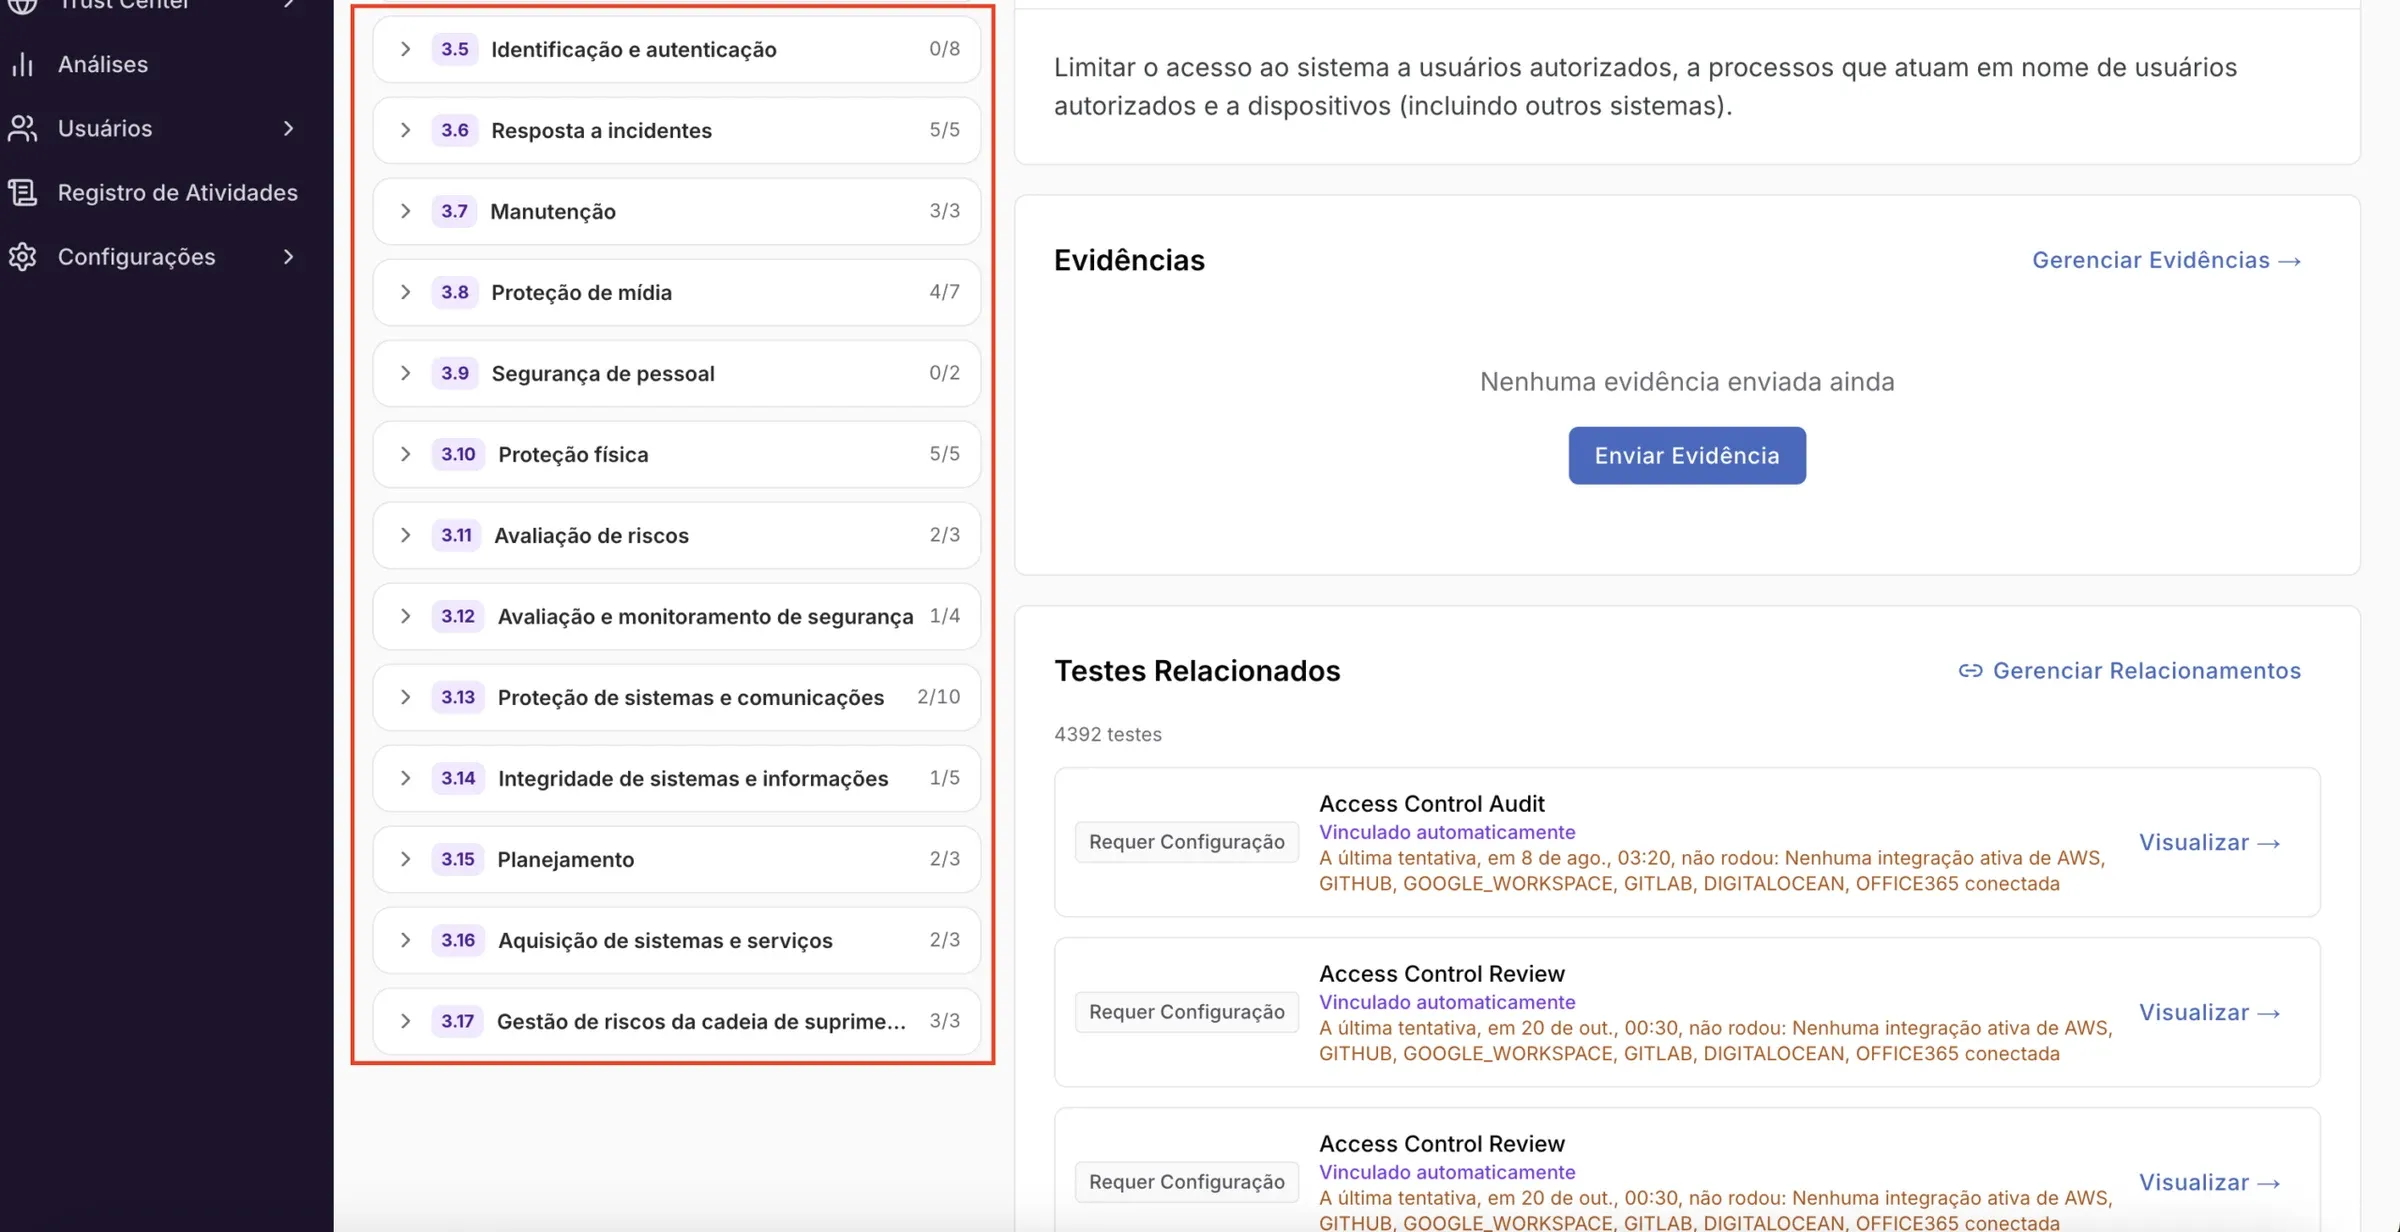Image resolution: width=2400 pixels, height=1232 pixels.
Task: Click the 2/10 progress count for 3.13
Action: point(938,697)
